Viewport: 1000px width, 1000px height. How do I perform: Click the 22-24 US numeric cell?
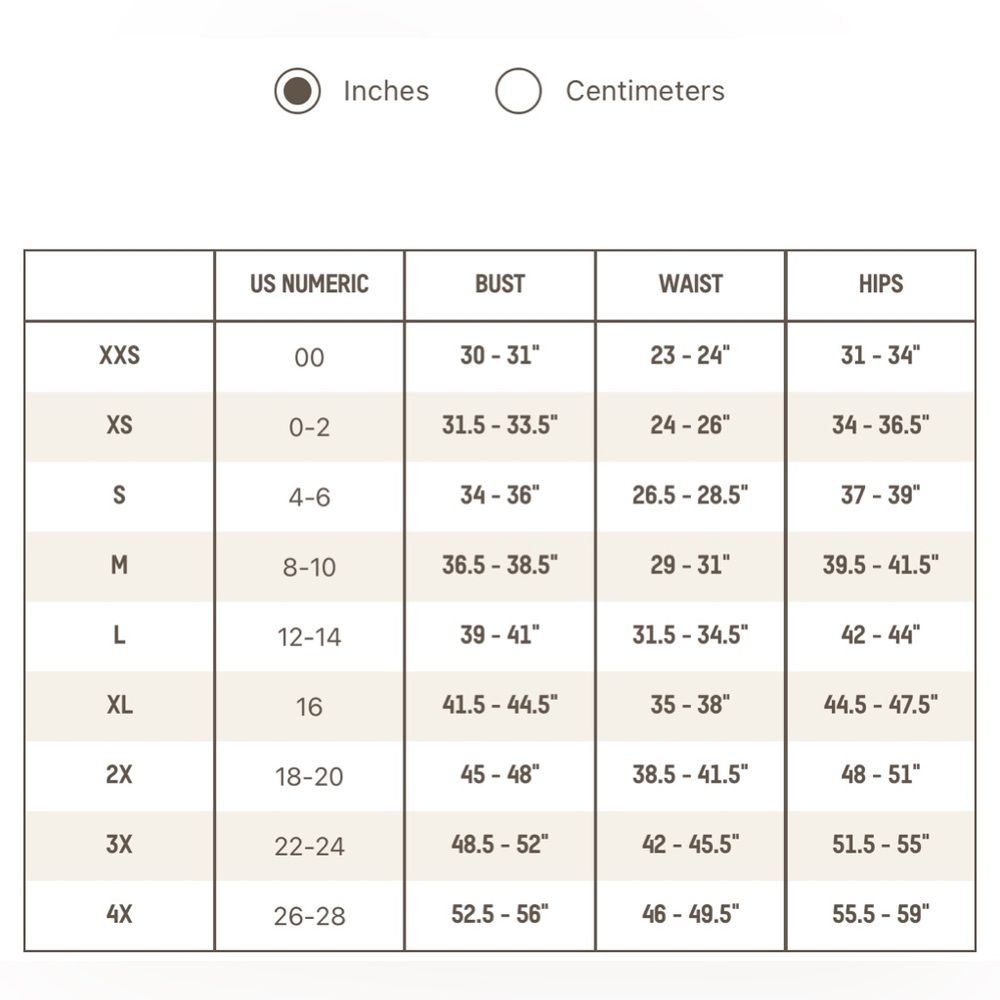tap(309, 846)
